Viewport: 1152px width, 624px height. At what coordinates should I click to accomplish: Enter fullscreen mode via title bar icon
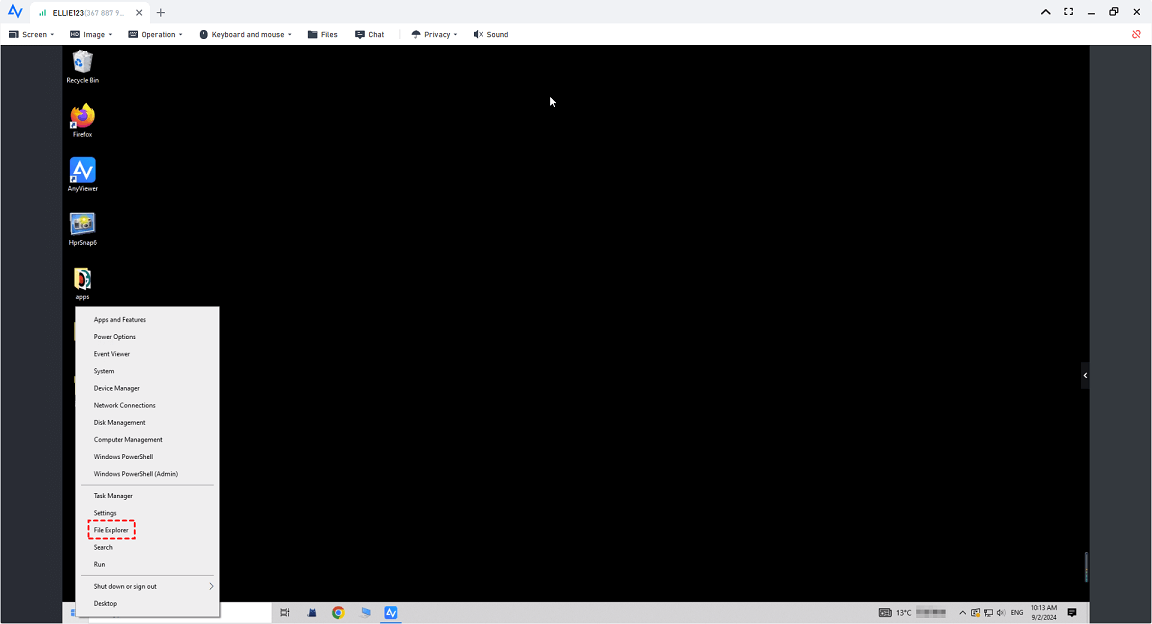pyautogui.click(x=1068, y=12)
